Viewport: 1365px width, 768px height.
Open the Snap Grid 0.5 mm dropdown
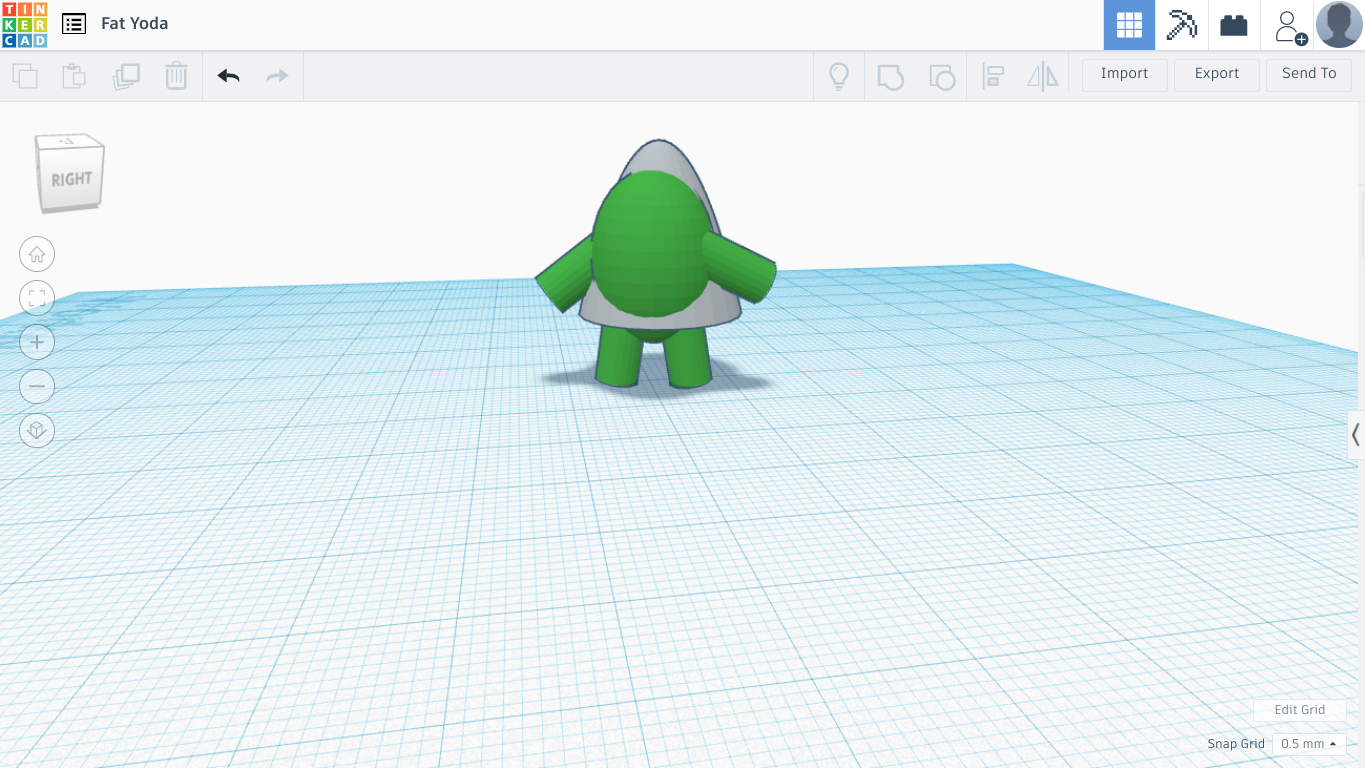point(1309,744)
